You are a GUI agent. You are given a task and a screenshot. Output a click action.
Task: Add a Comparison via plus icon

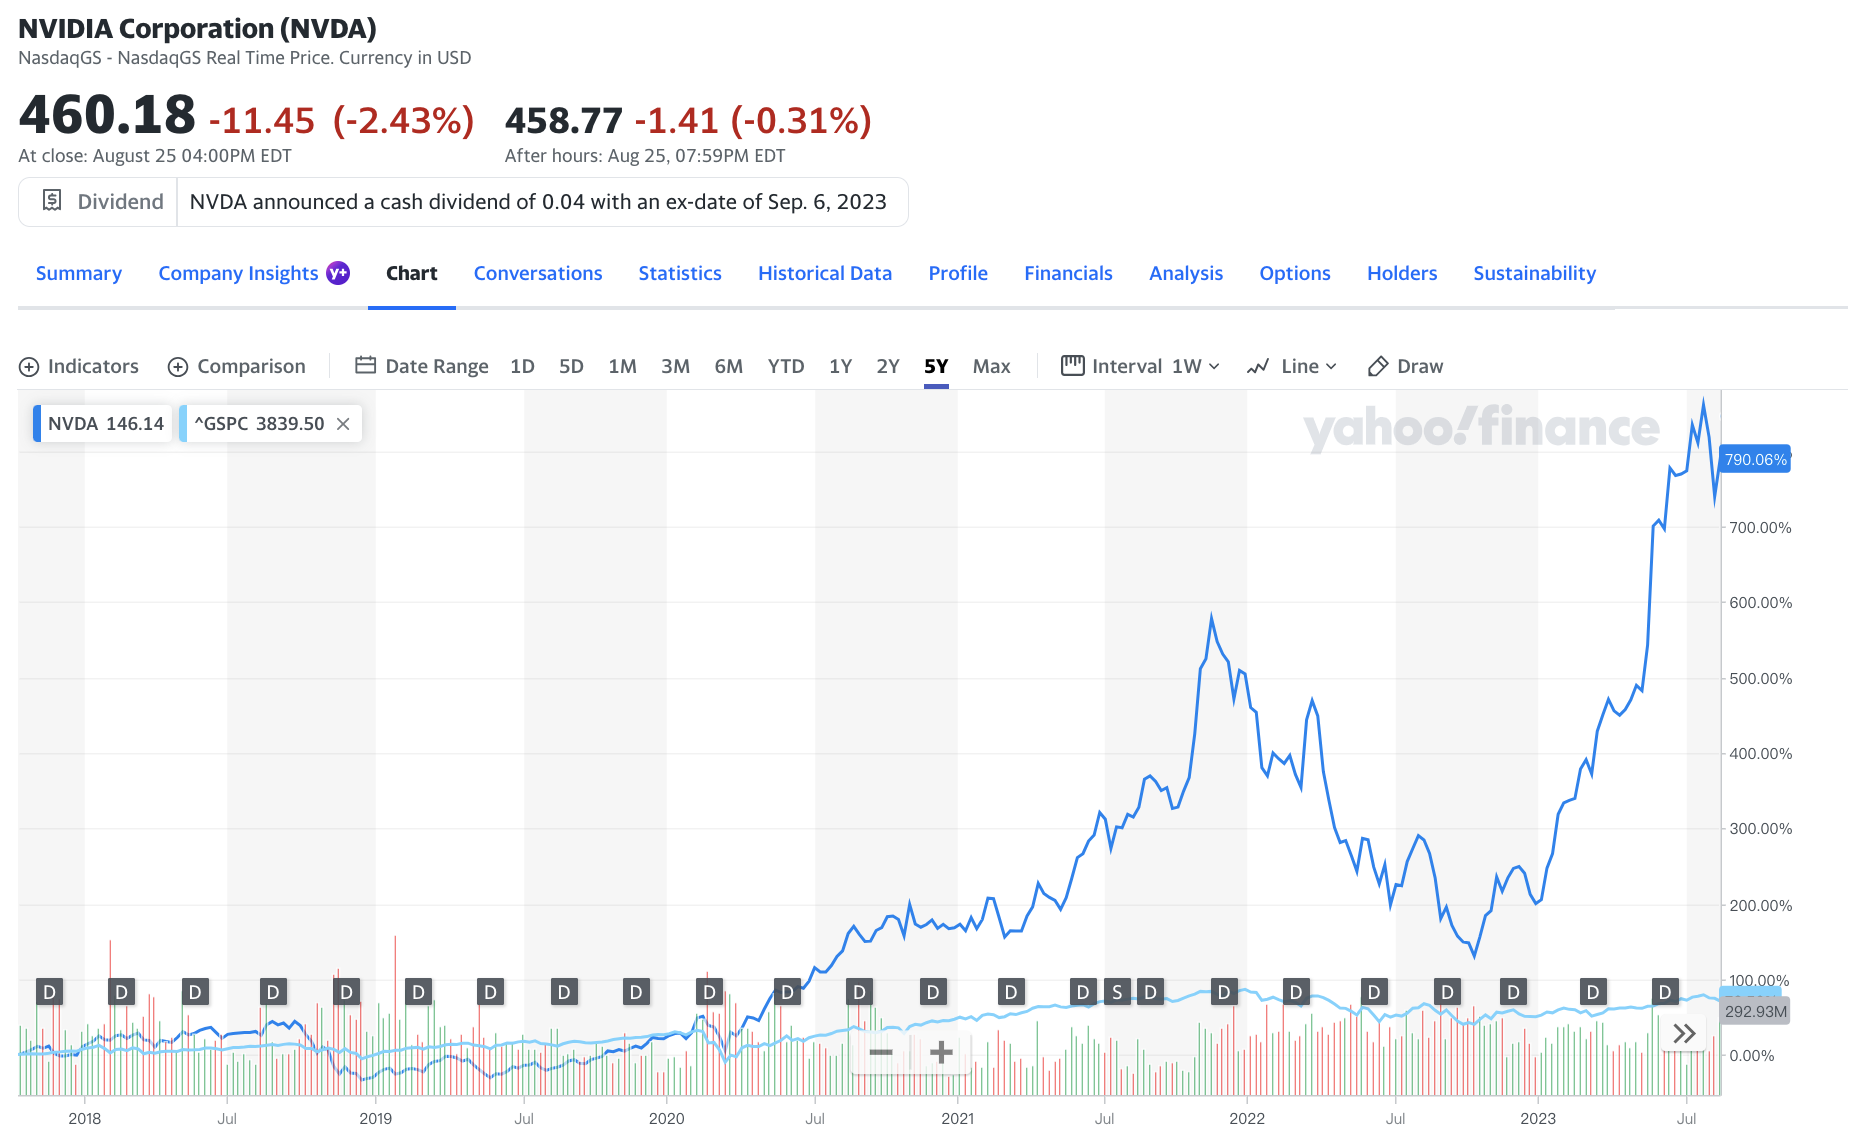click(178, 367)
